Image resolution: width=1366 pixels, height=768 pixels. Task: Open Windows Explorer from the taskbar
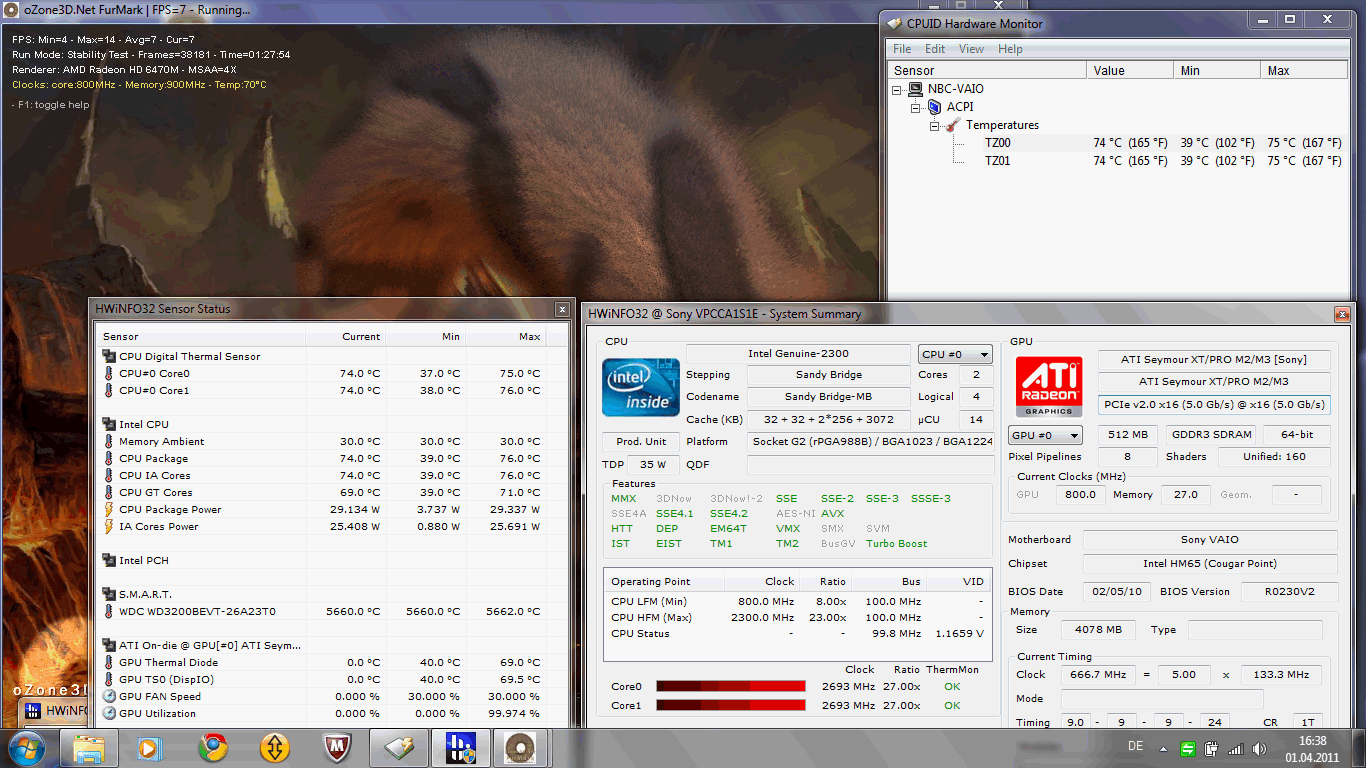coord(89,747)
